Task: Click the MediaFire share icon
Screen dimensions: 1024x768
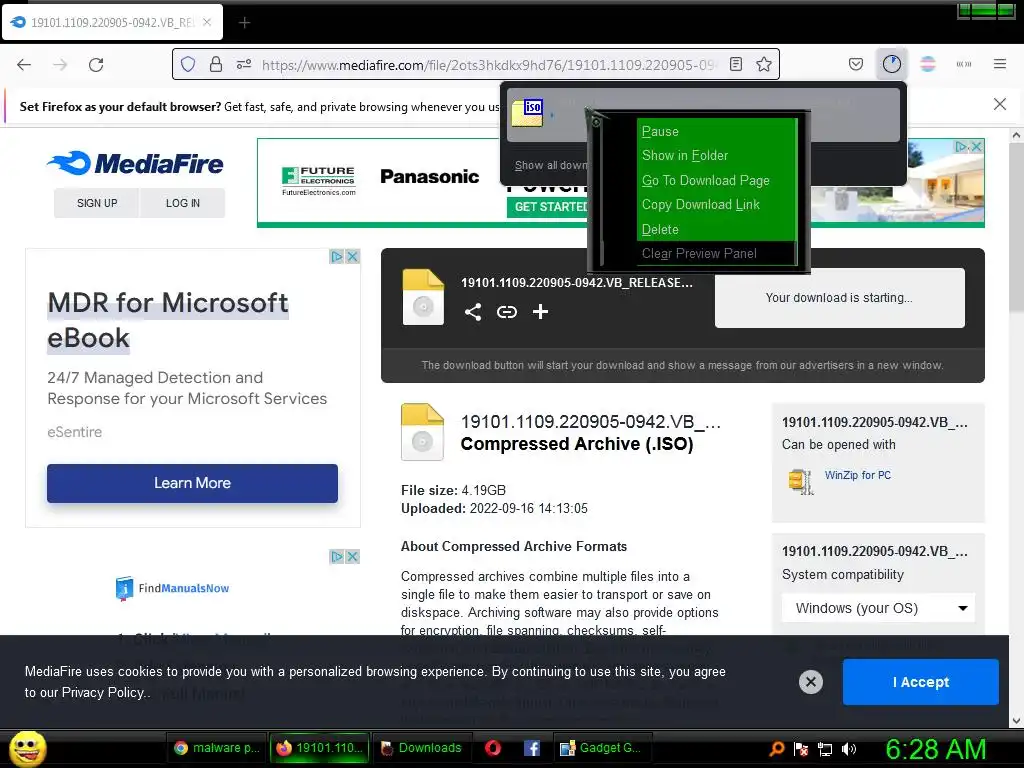Action: [473, 312]
